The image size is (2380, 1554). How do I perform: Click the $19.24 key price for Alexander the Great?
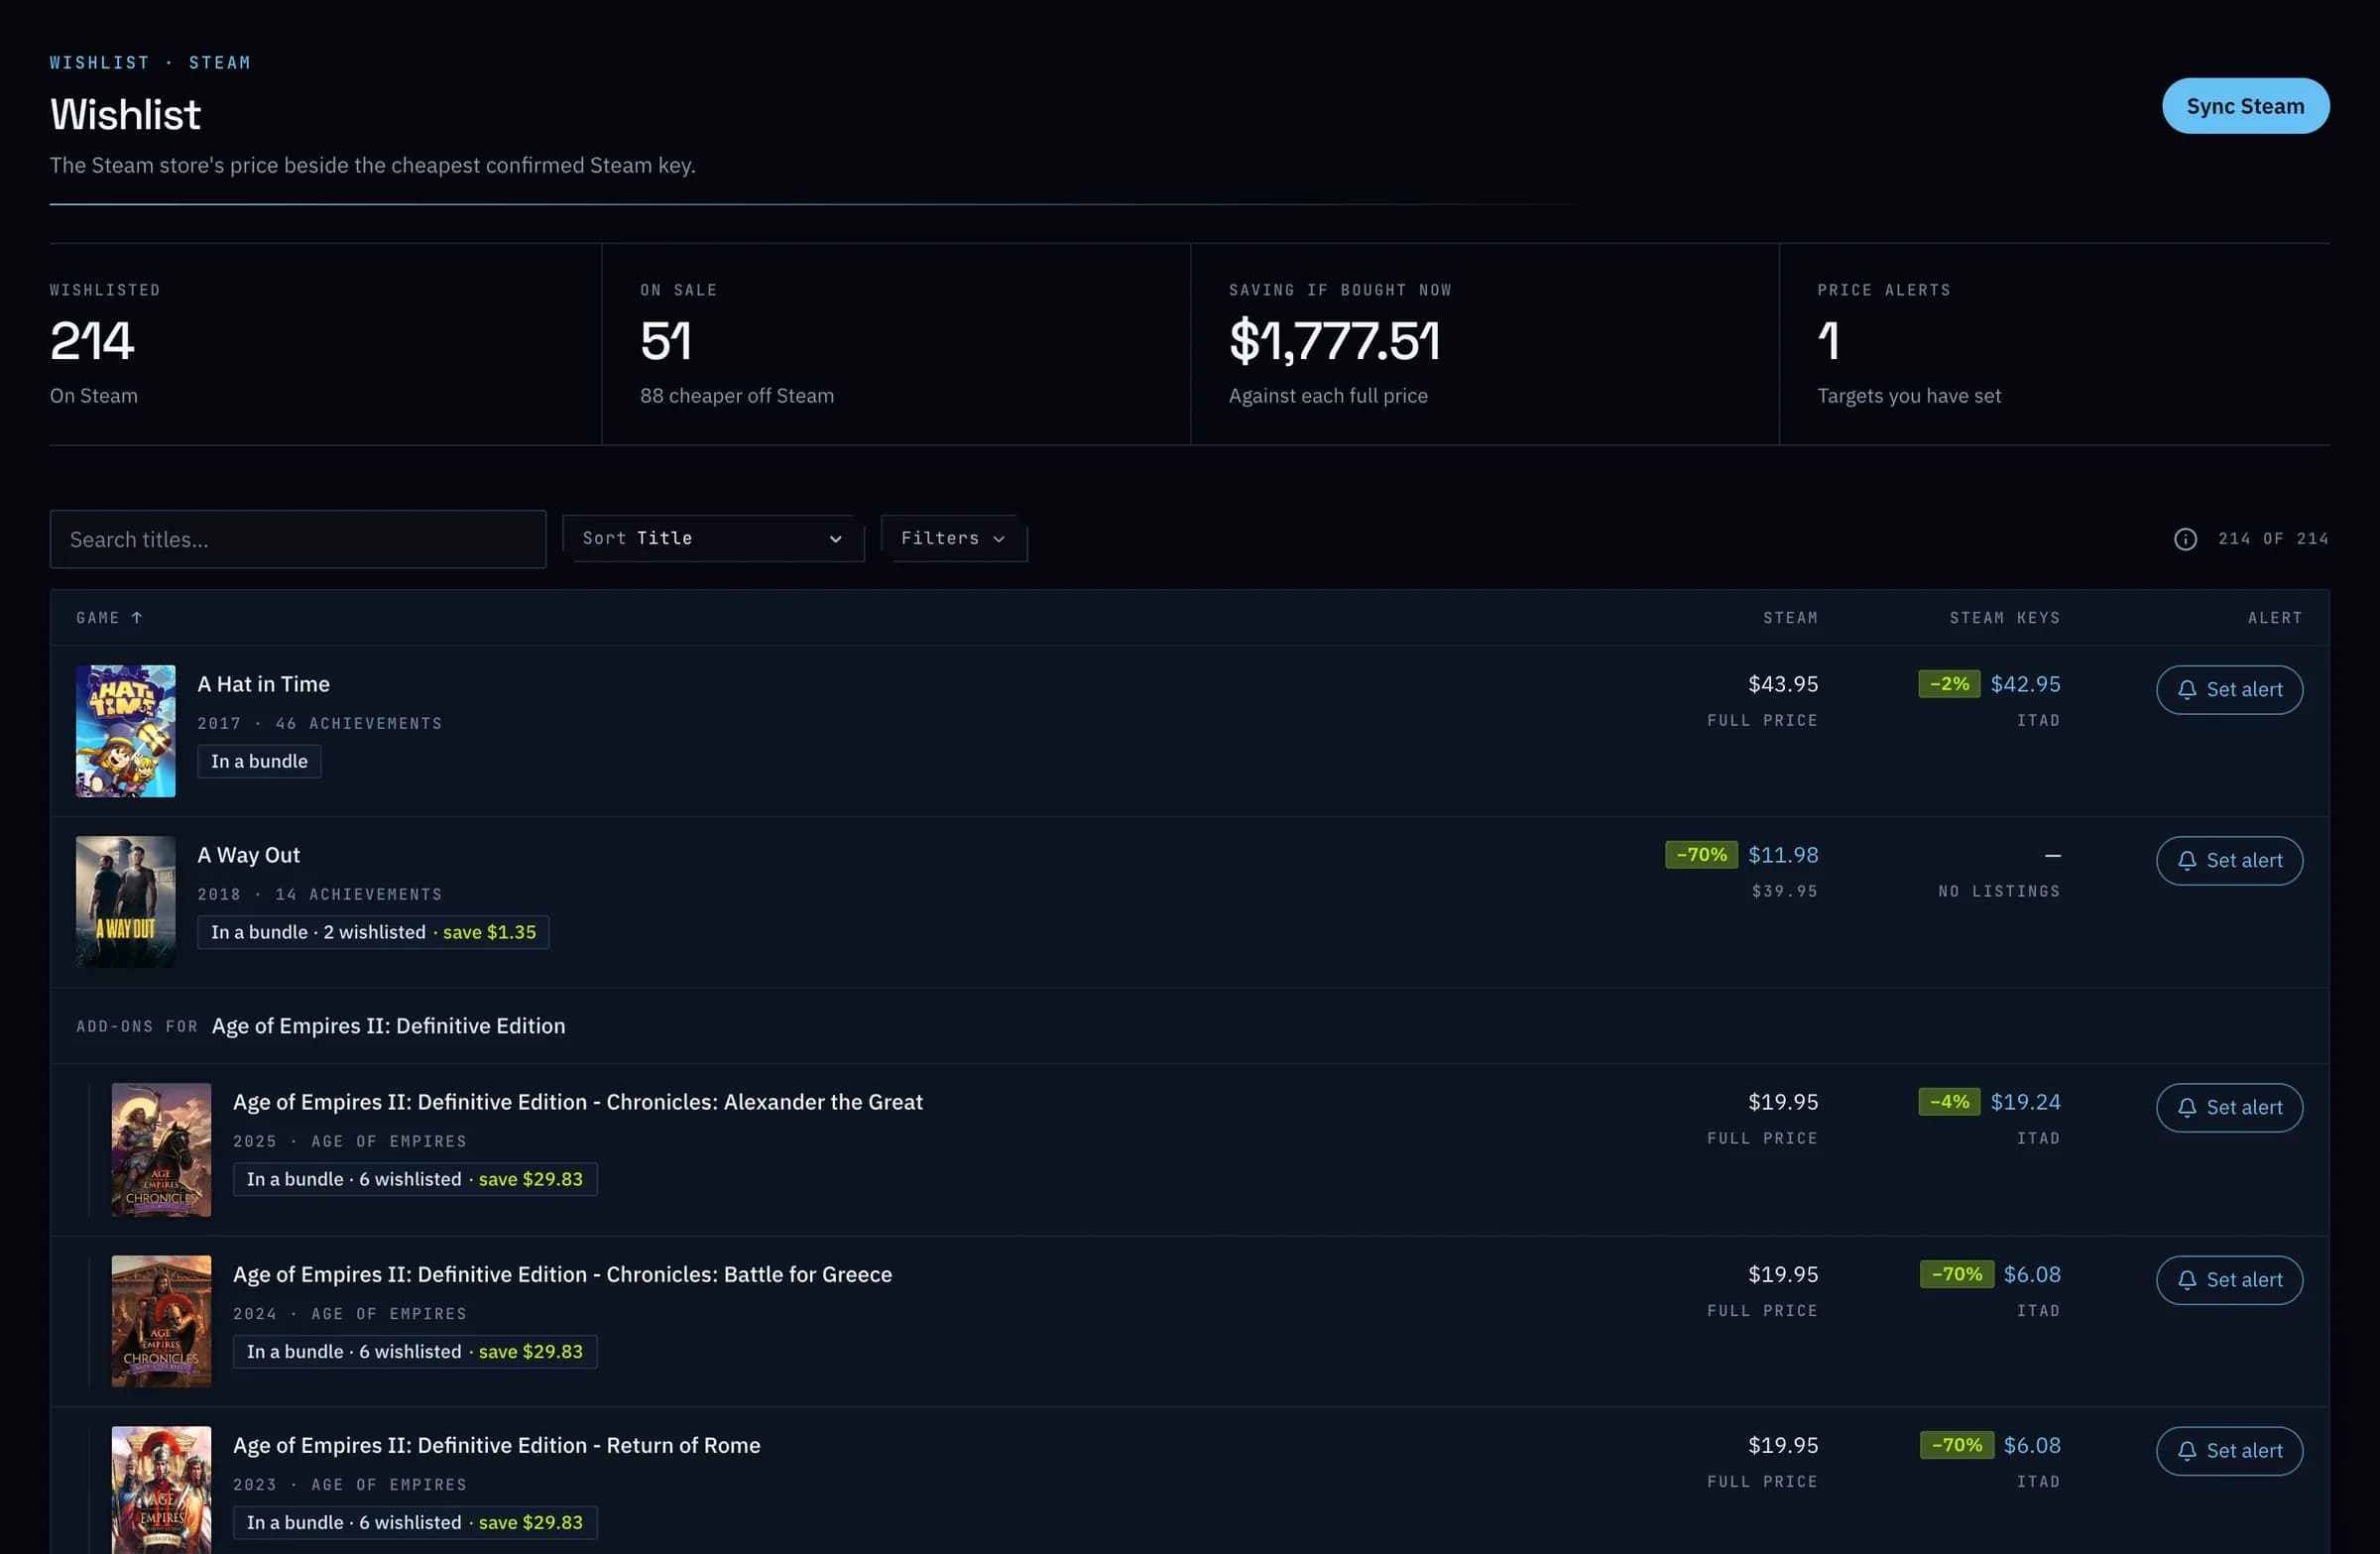2025,1102
